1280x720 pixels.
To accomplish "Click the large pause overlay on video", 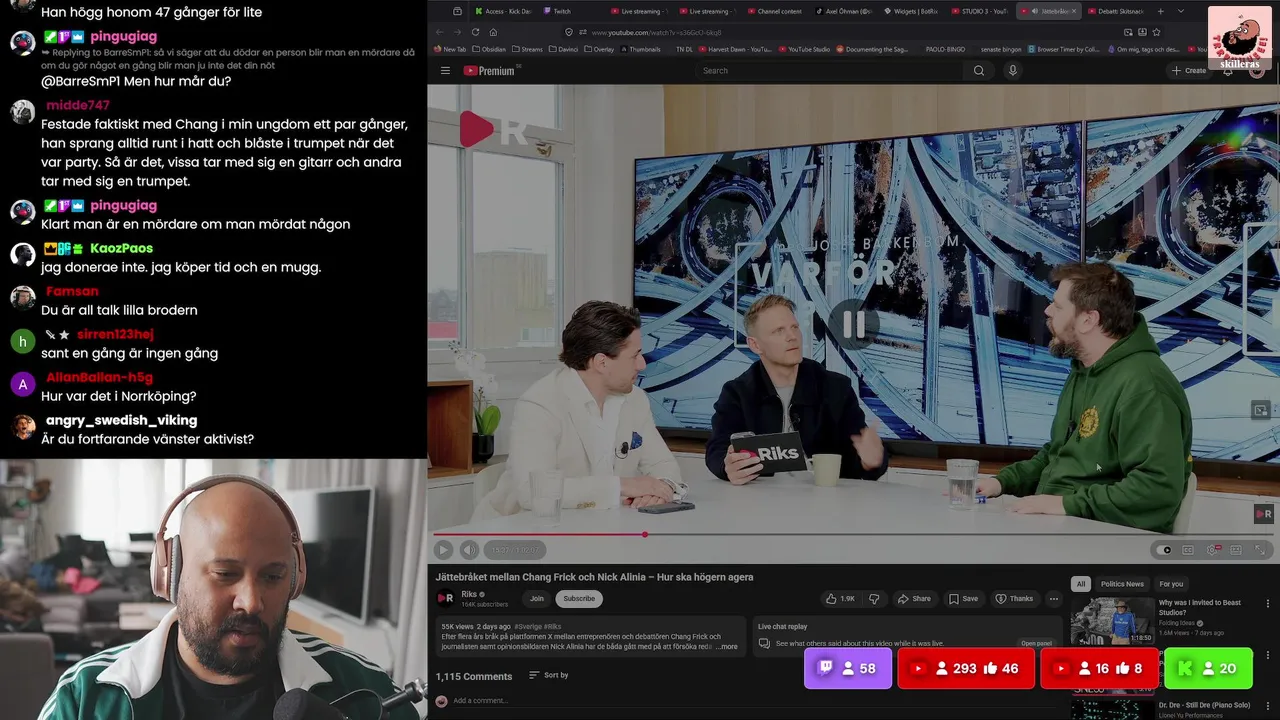I will (x=853, y=325).
